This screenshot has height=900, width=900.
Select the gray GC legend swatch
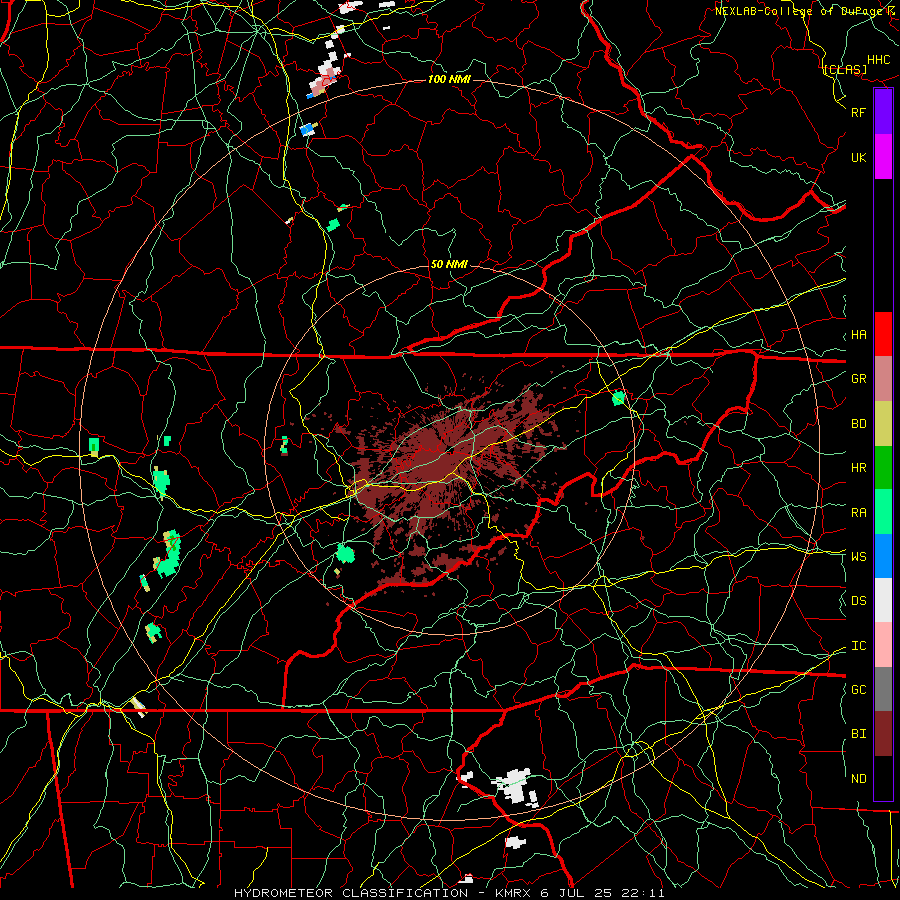(883, 689)
